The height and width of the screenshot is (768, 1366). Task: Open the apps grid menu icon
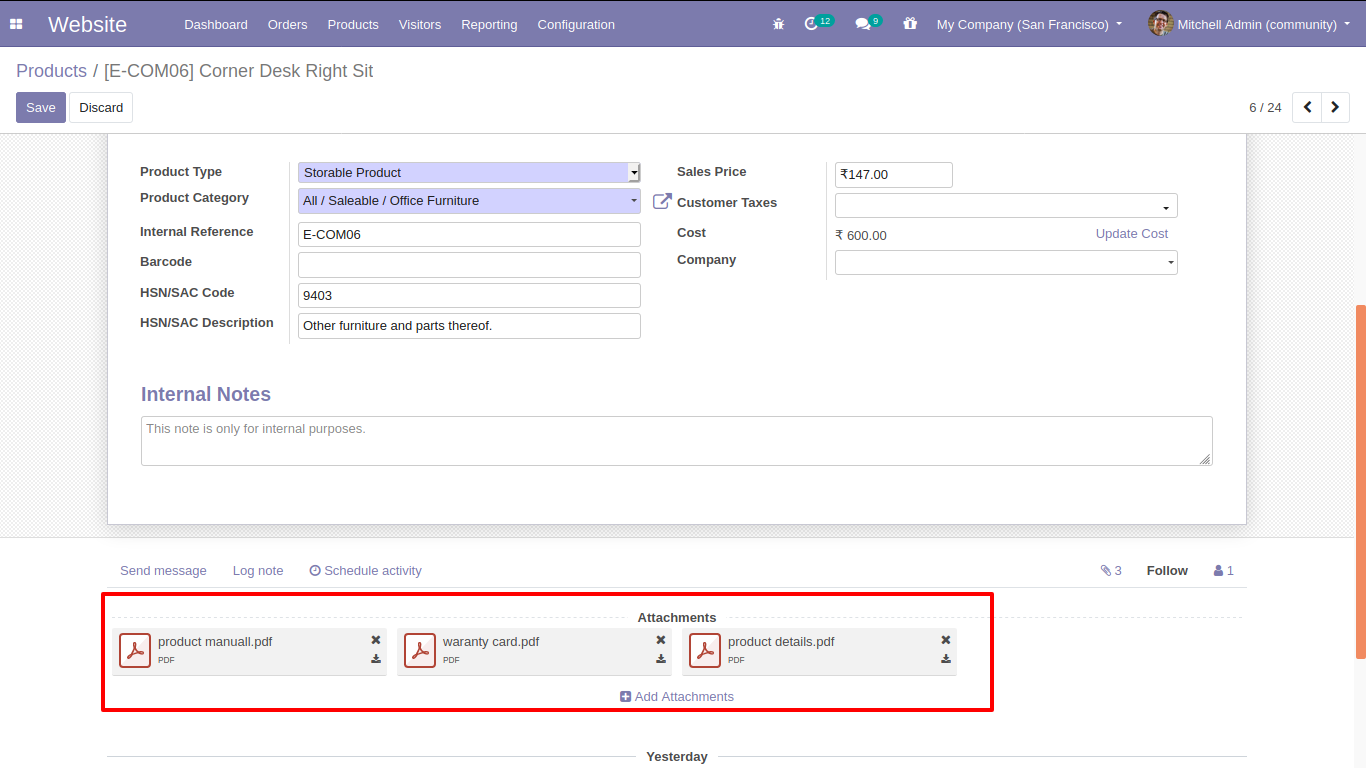click(x=16, y=24)
